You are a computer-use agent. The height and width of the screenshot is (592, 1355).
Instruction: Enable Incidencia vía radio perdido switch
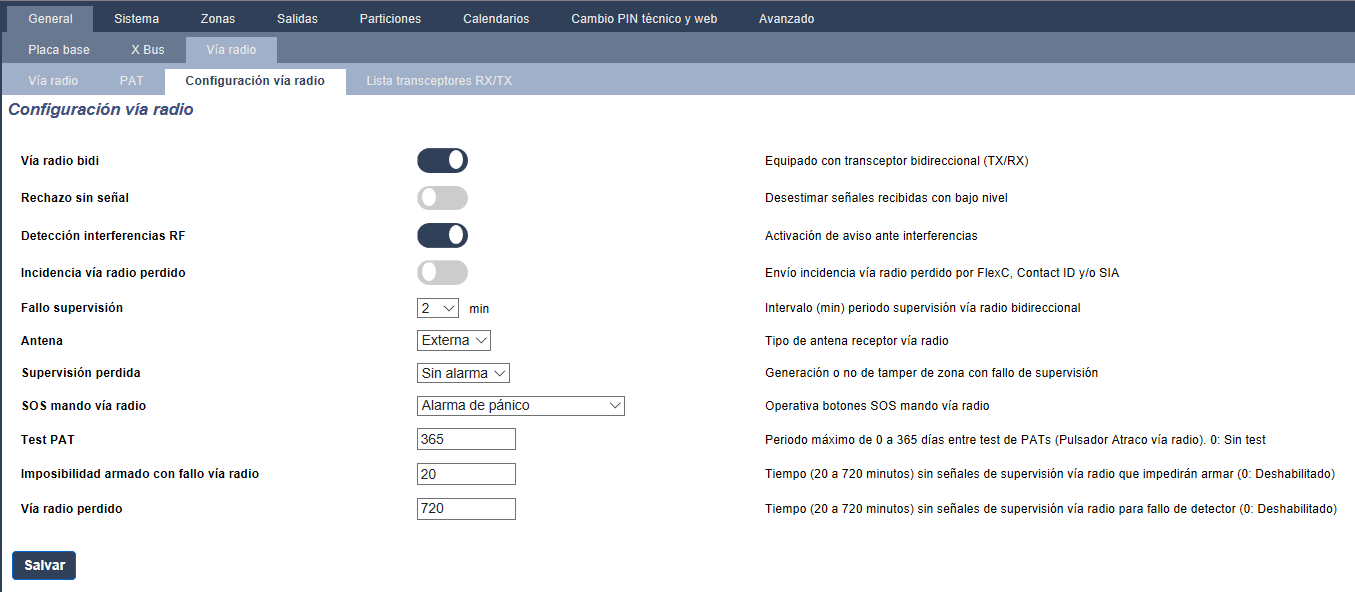point(442,273)
